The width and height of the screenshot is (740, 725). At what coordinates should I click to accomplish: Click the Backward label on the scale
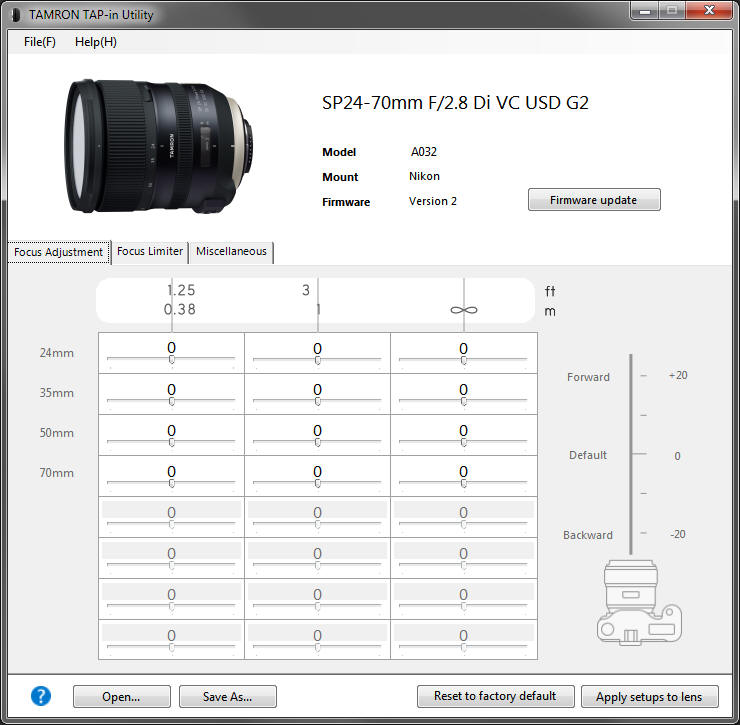[x=588, y=535]
